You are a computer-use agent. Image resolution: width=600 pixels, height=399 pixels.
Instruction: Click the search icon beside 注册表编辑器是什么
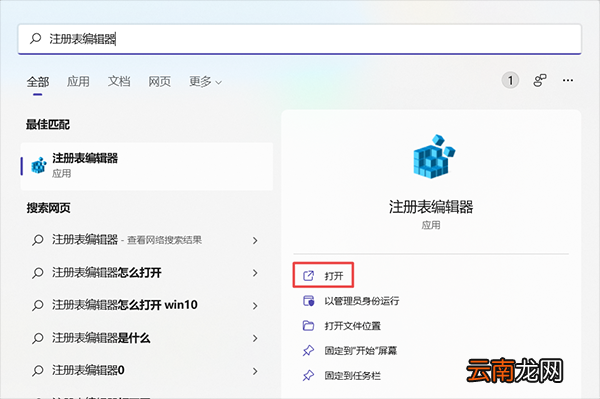point(38,338)
